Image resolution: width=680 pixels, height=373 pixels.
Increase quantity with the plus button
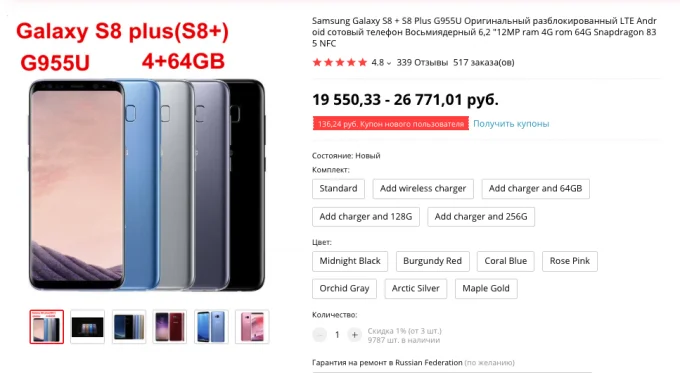coord(354,335)
